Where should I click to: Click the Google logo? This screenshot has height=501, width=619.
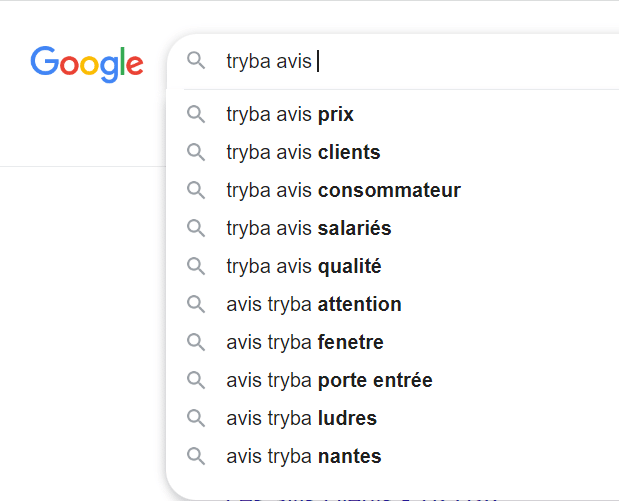point(87,63)
